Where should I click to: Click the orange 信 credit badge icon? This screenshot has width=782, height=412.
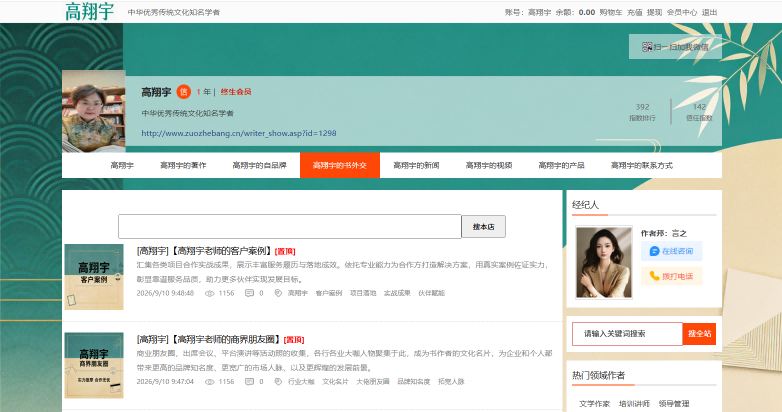point(184,92)
